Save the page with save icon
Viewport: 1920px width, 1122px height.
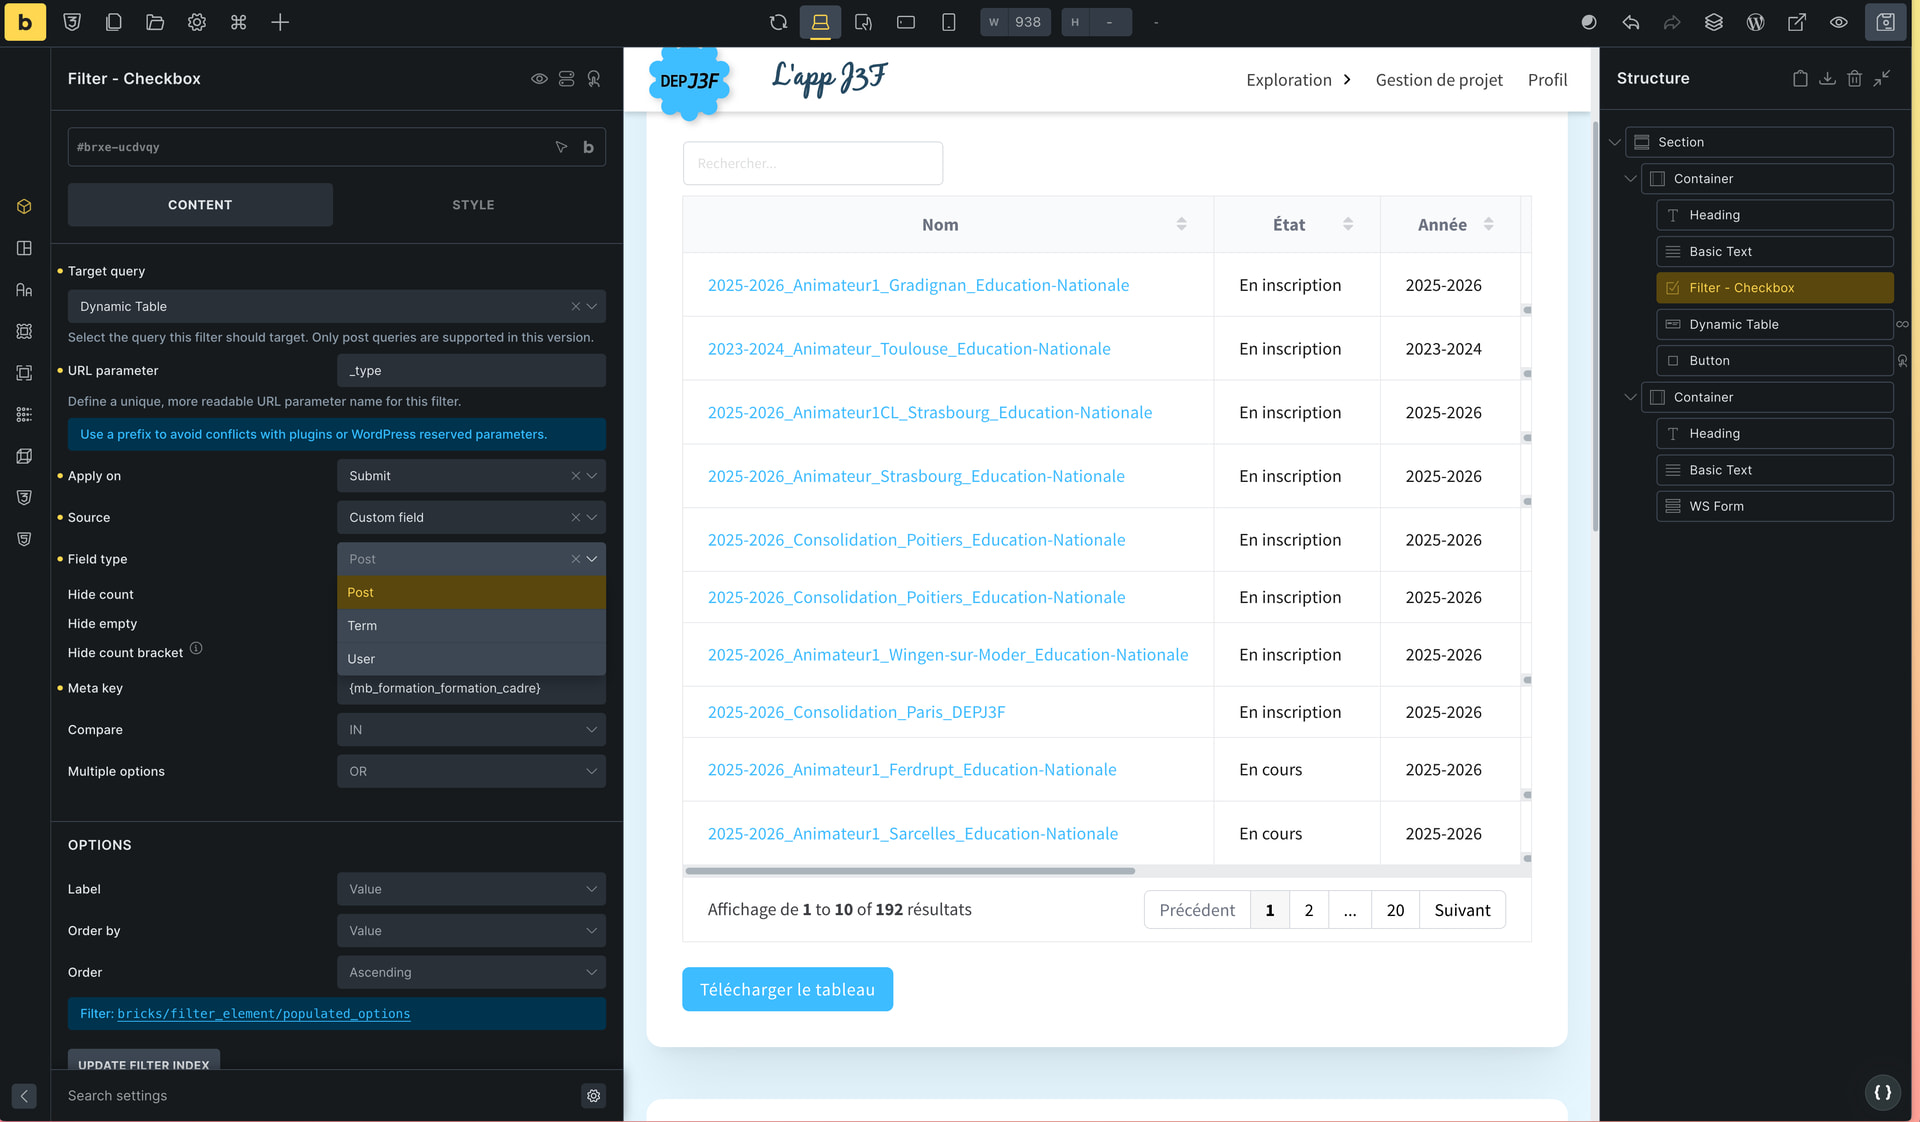[x=1885, y=22]
